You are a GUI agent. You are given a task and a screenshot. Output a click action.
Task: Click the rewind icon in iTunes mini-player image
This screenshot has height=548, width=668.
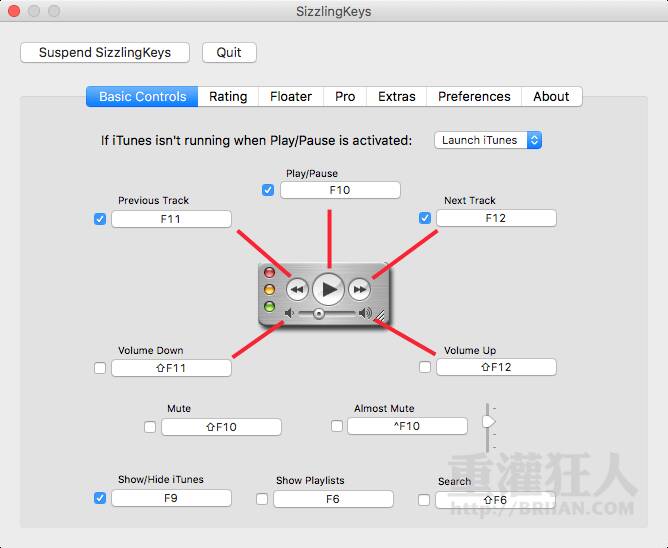(x=297, y=290)
